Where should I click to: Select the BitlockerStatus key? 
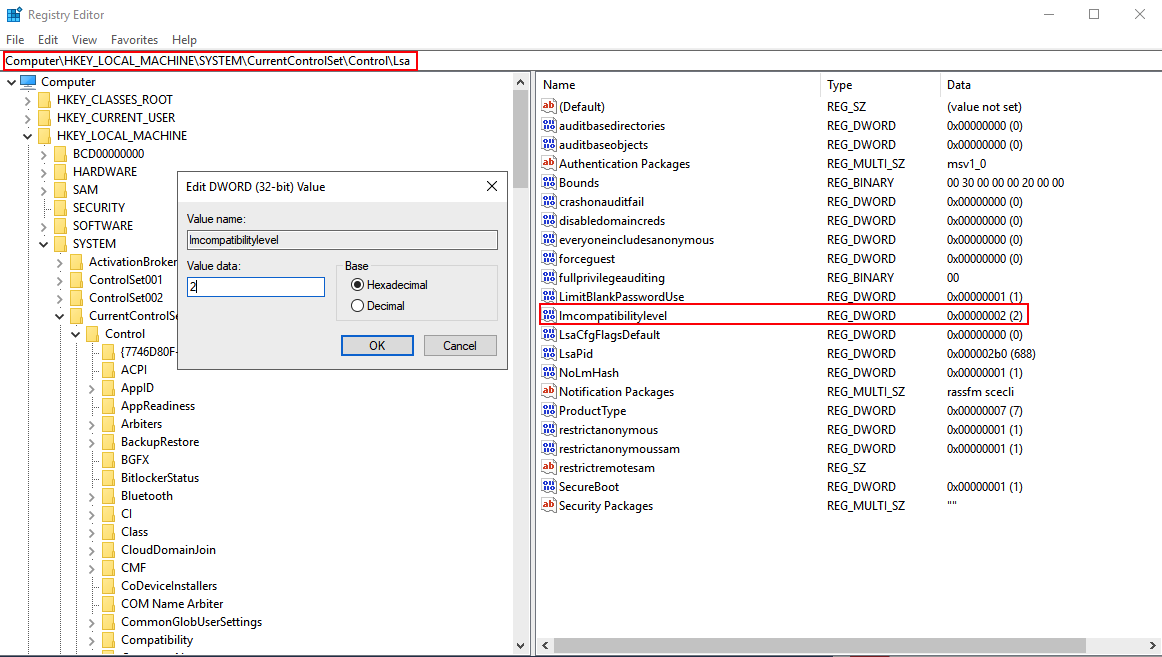[160, 478]
